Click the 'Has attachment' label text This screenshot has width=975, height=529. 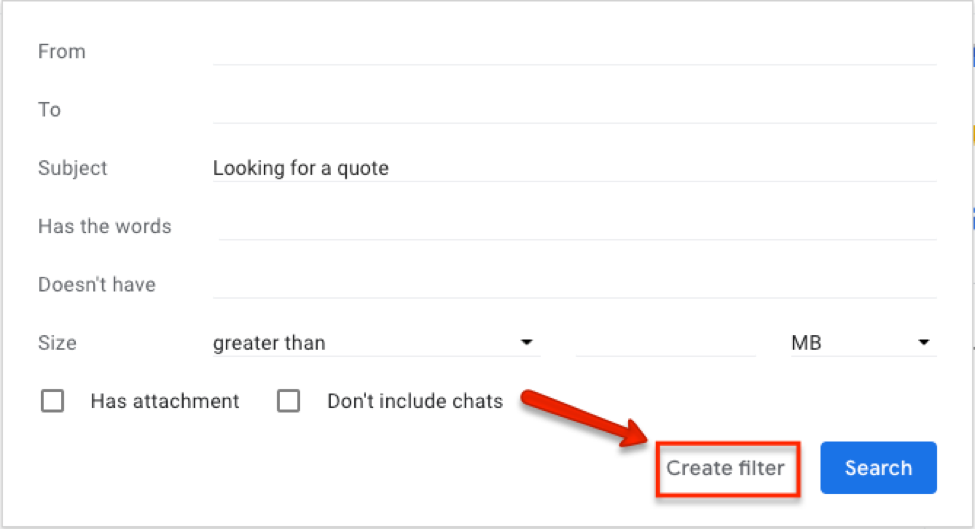click(x=165, y=401)
